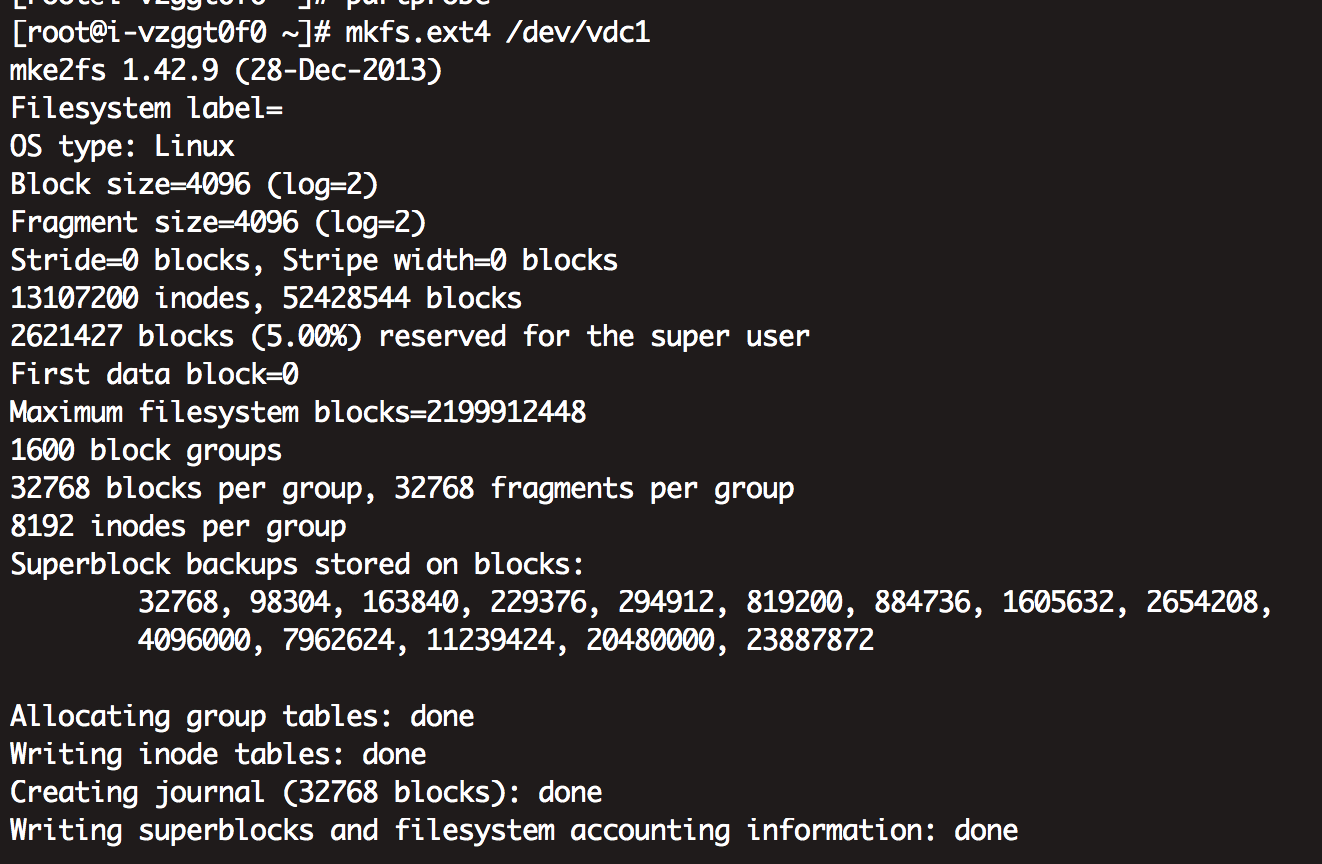1322x864 pixels.
Task: Click the mkfs.ext4 /dev/vdc1 command text
Action: point(497,33)
